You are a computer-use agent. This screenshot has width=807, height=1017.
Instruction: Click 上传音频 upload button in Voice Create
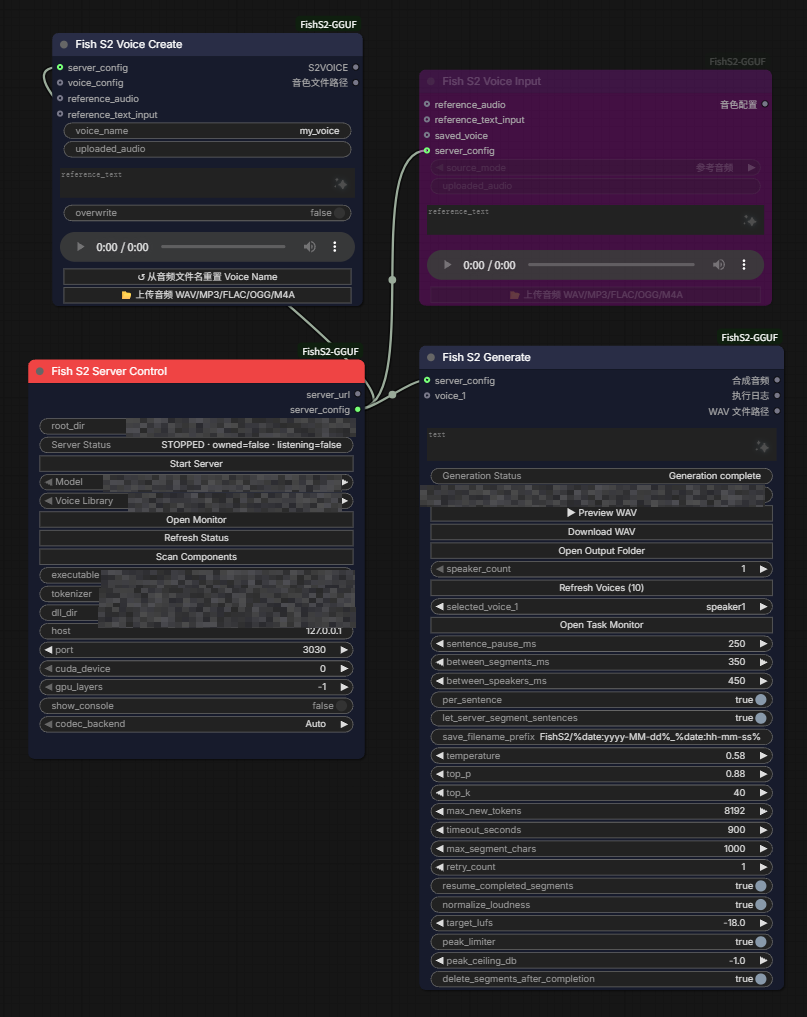[208, 295]
